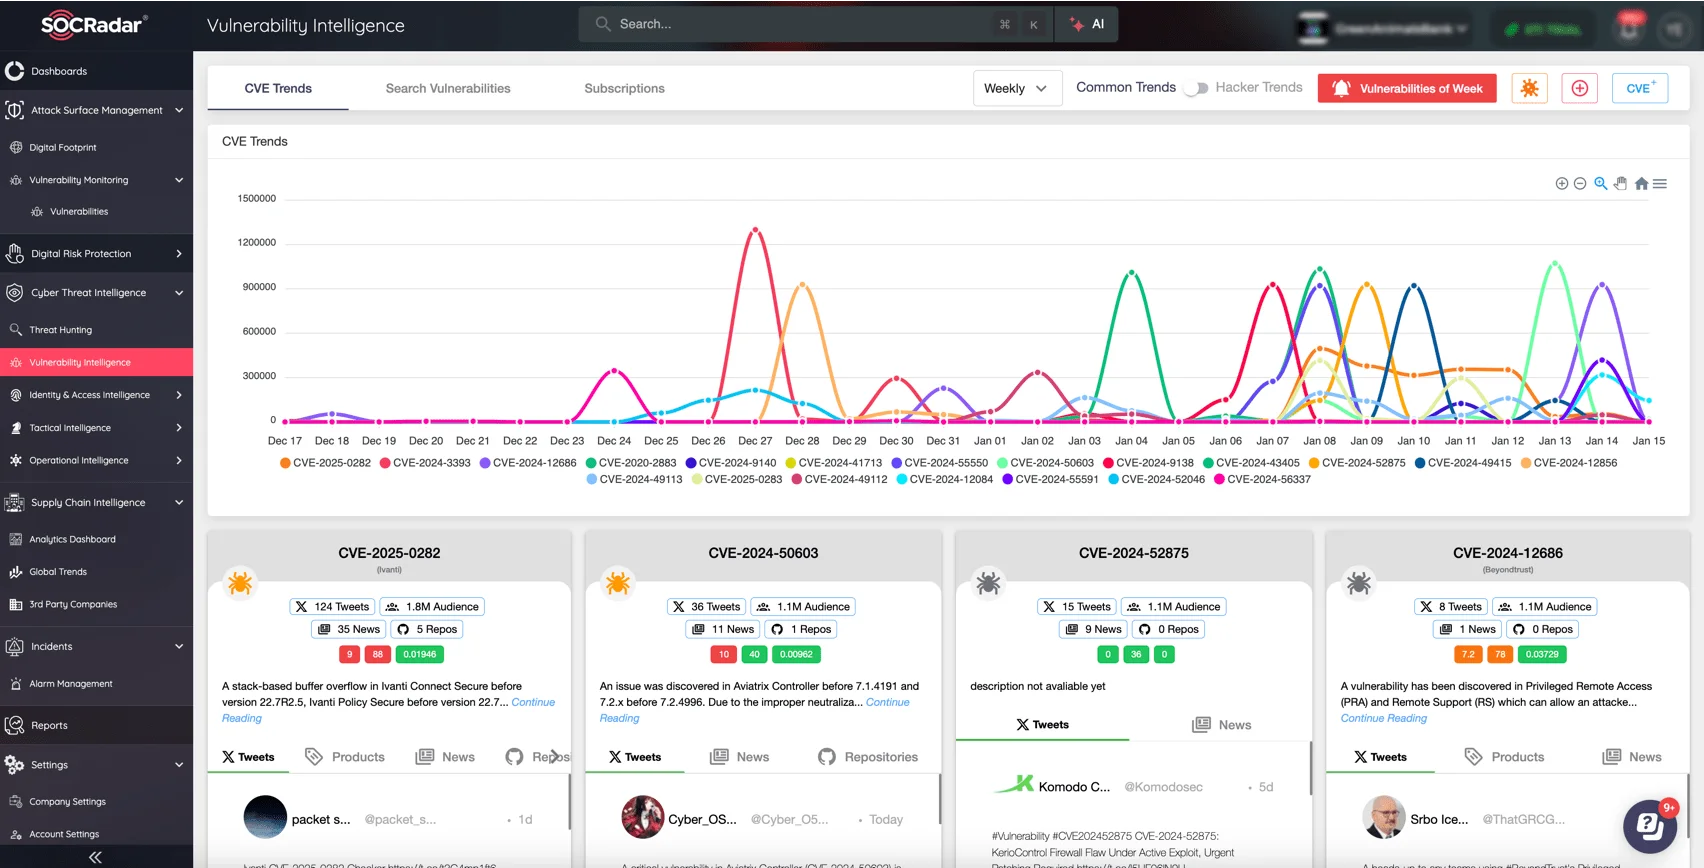This screenshot has width=1704, height=868.
Task: Collapse Supply Chain Intelligence menu
Action: pyautogui.click(x=96, y=503)
